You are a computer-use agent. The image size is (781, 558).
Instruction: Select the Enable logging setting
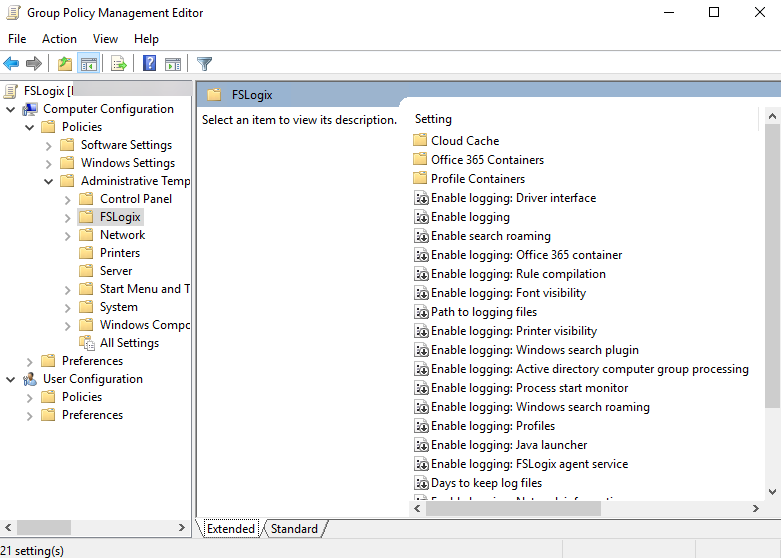point(470,217)
